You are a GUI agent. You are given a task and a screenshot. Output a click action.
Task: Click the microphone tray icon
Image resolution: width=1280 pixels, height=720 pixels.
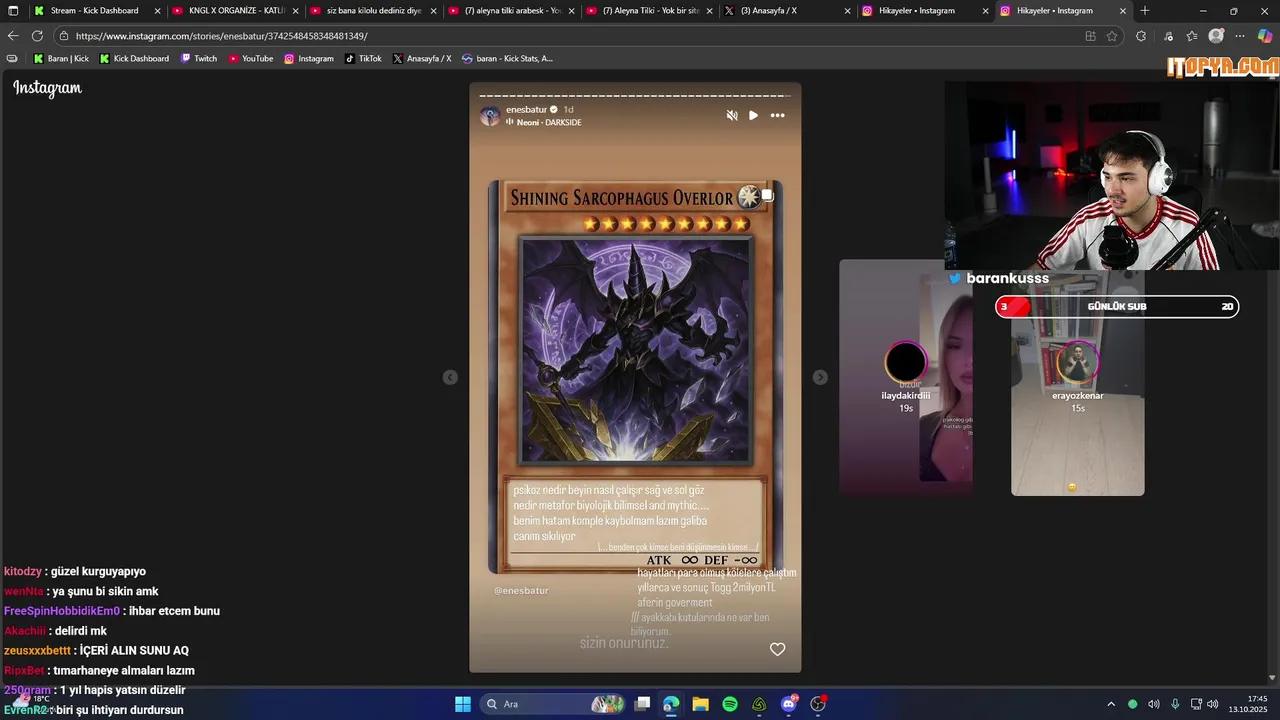pyautogui.click(x=1175, y=704)
